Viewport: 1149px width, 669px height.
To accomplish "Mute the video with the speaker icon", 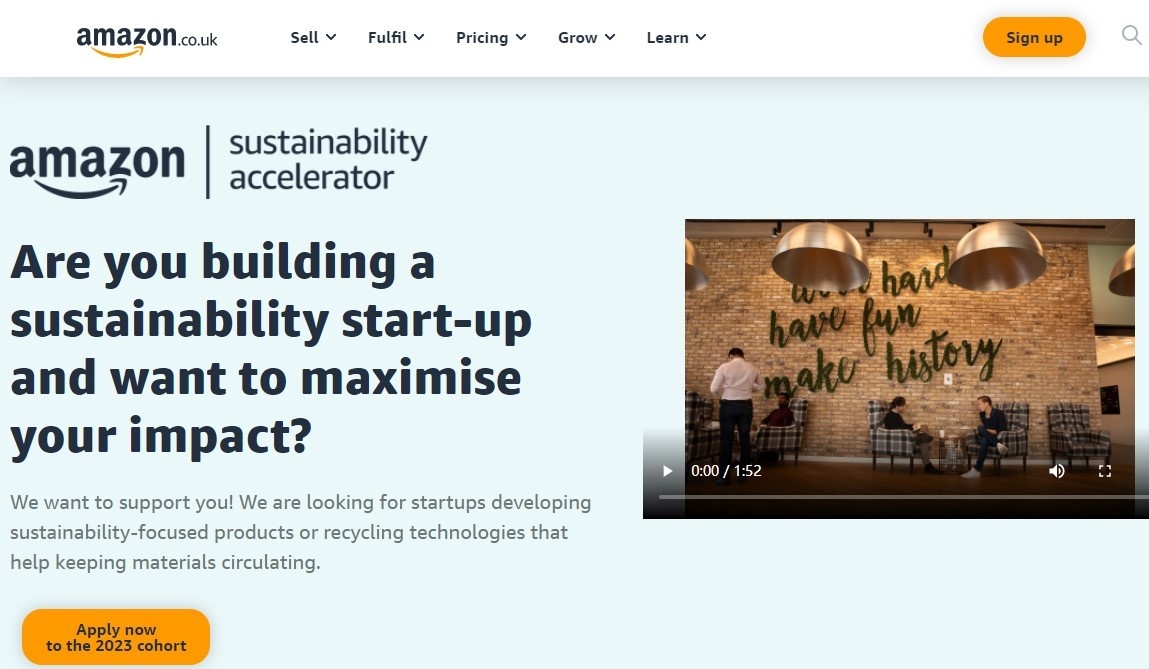I will coord(1057,471).
